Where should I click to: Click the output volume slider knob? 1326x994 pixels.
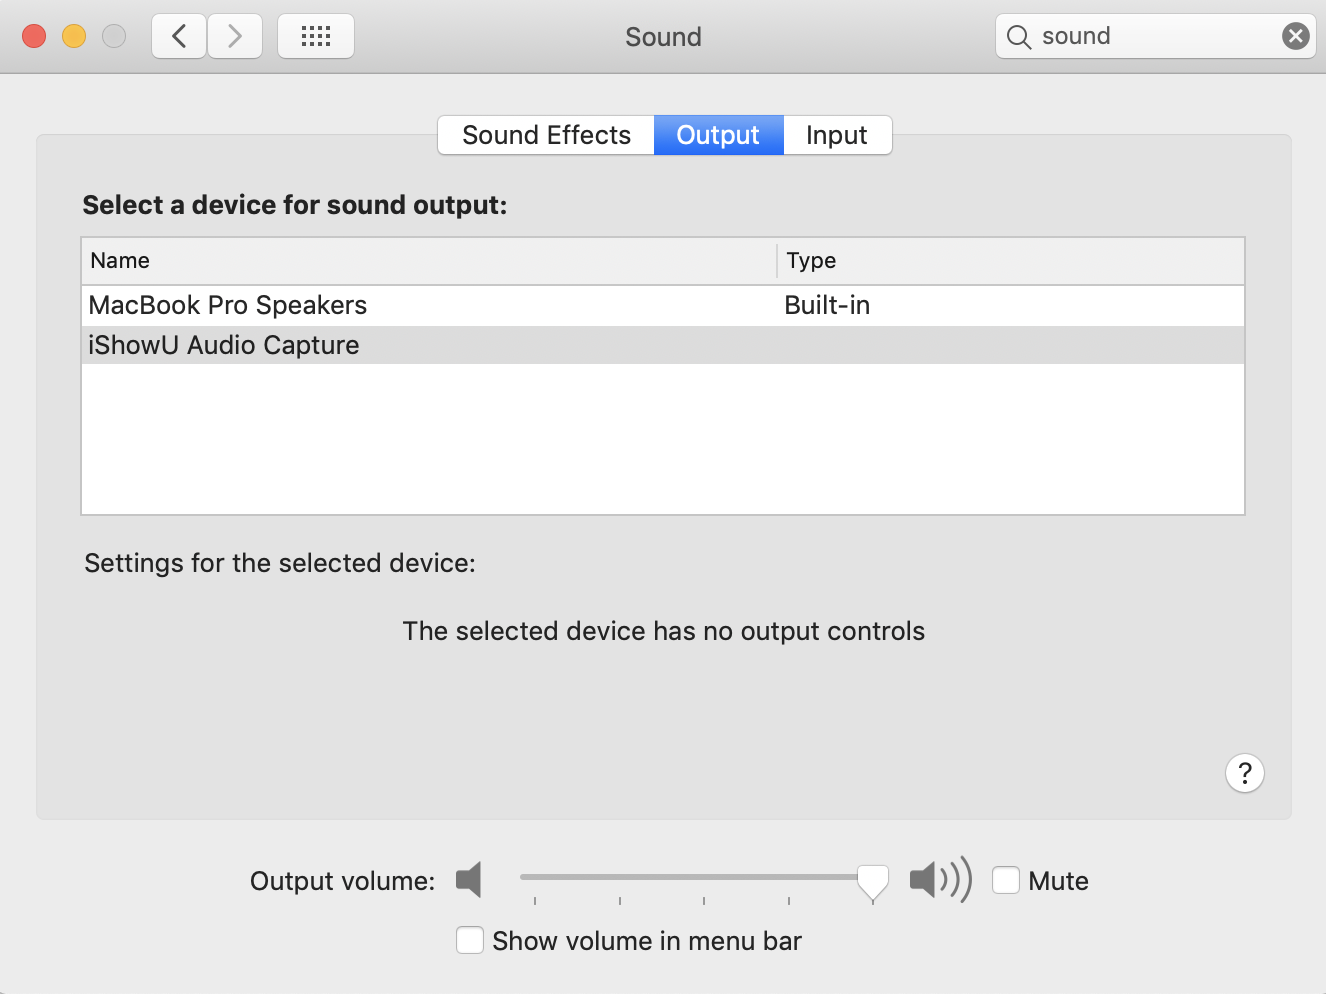pyautogui.click(x=872, y=881)
